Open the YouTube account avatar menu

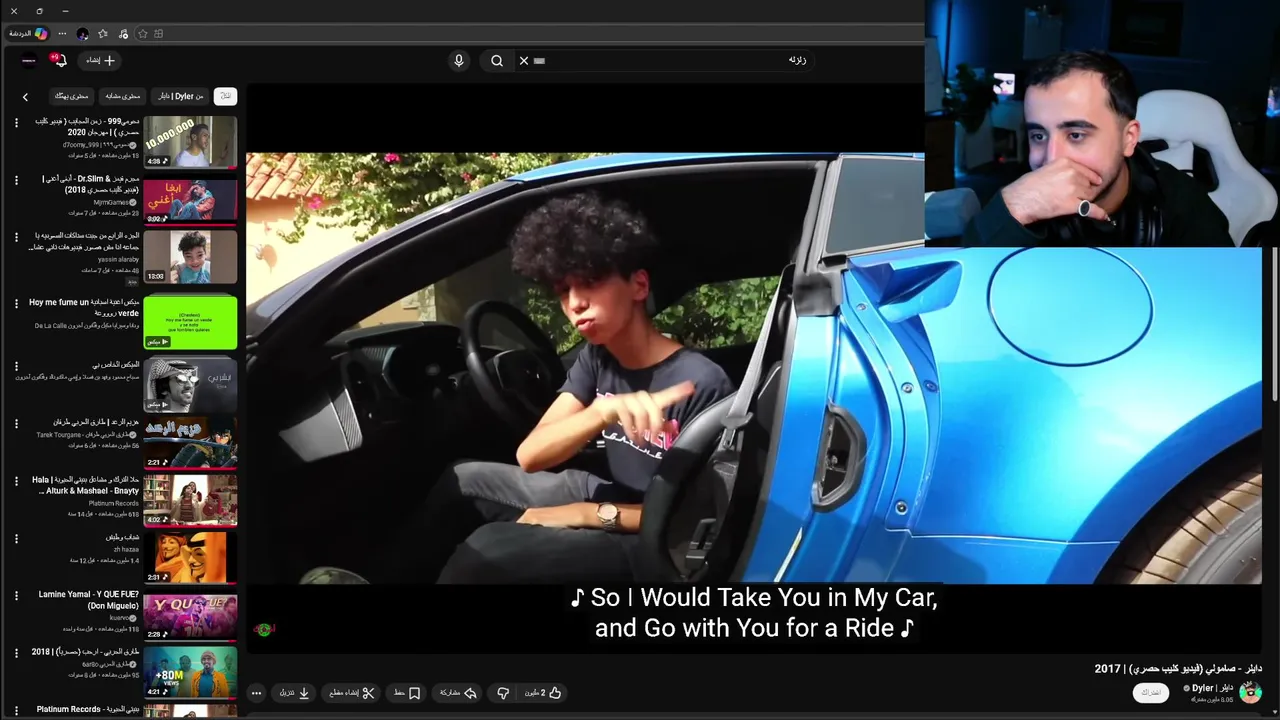(29, 60)
